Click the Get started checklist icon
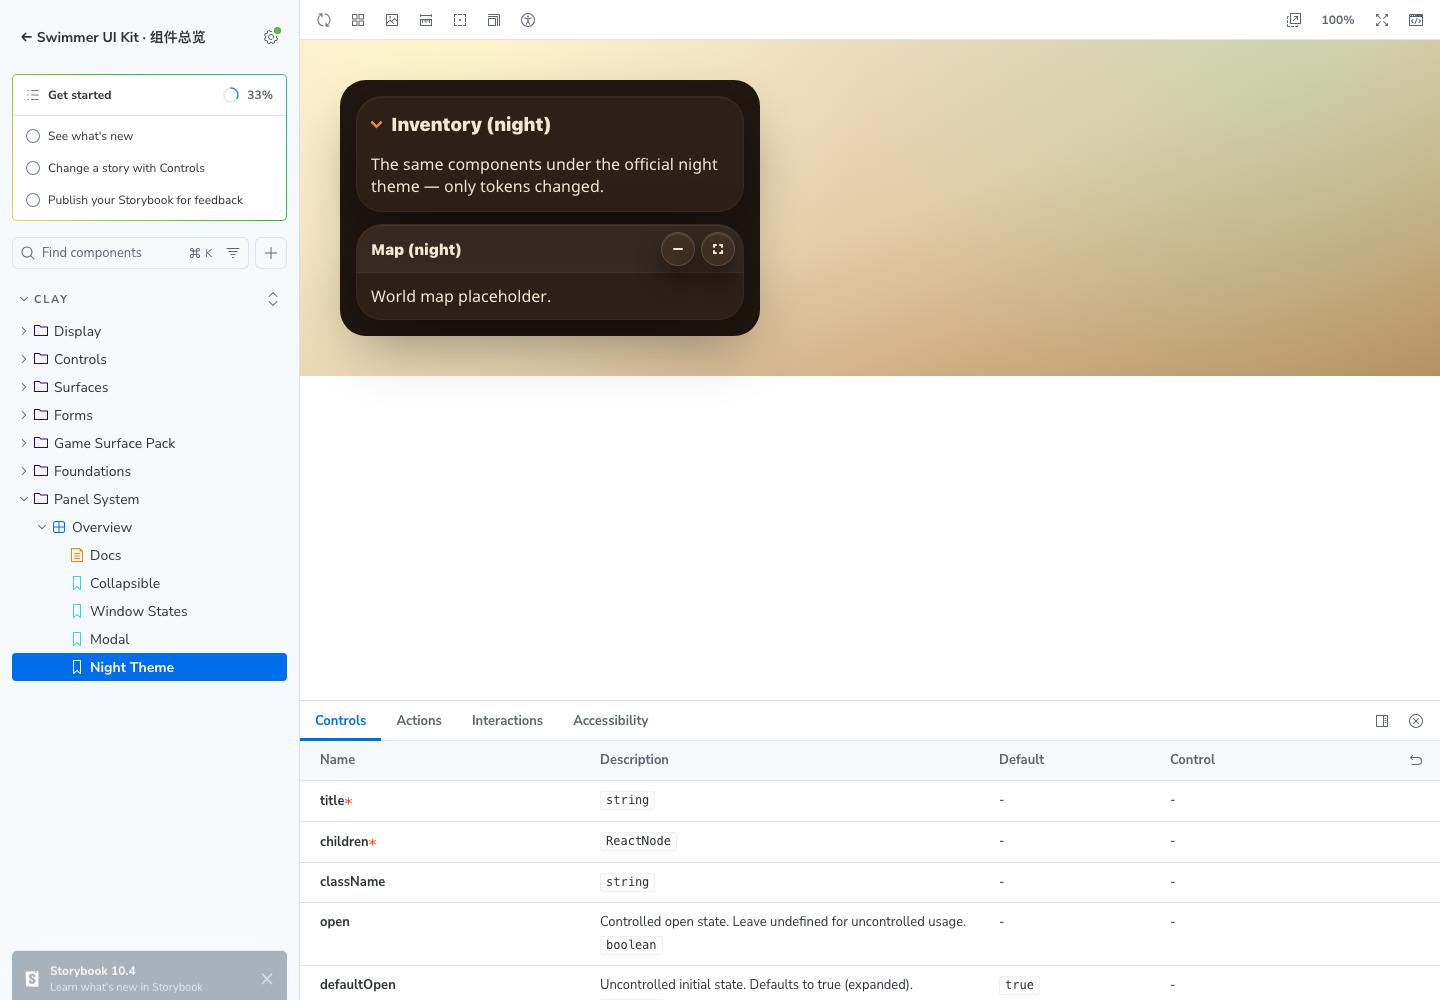Image resolution: width=1440 pixels, height=1000 pixels. pyautogui.click(x=33, y=95)
